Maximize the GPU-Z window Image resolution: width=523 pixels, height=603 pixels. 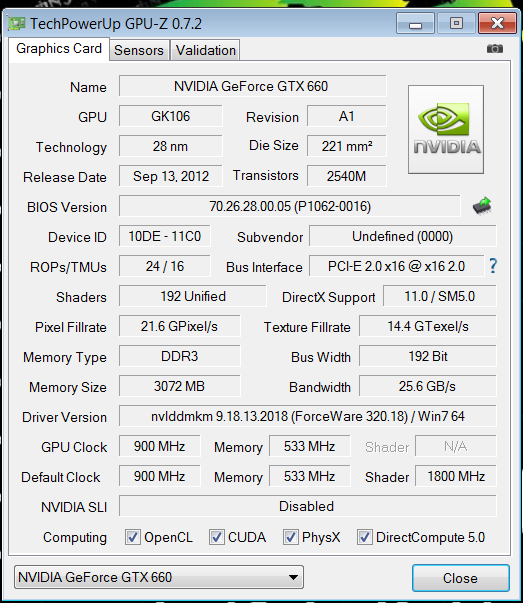coord(456,23)
